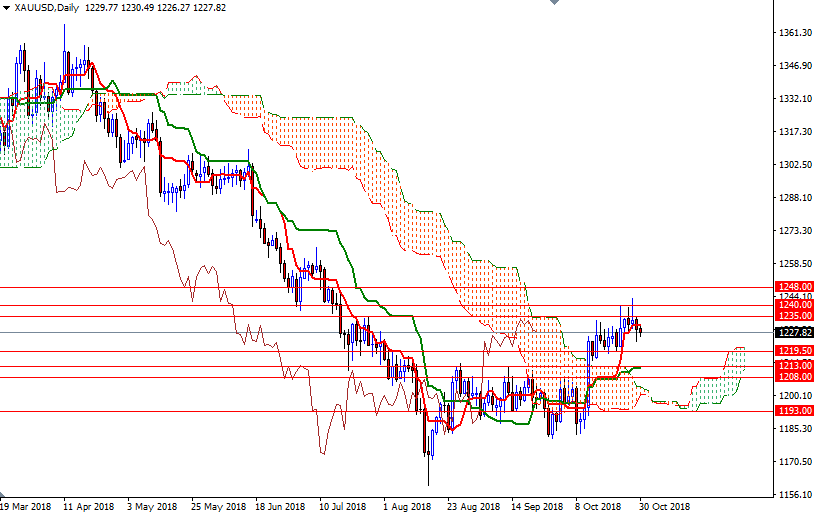The width and height of the screenshot is (814, 514).
Task: Click the 1156.10 price at axis bottom
Action: [793, 495]
